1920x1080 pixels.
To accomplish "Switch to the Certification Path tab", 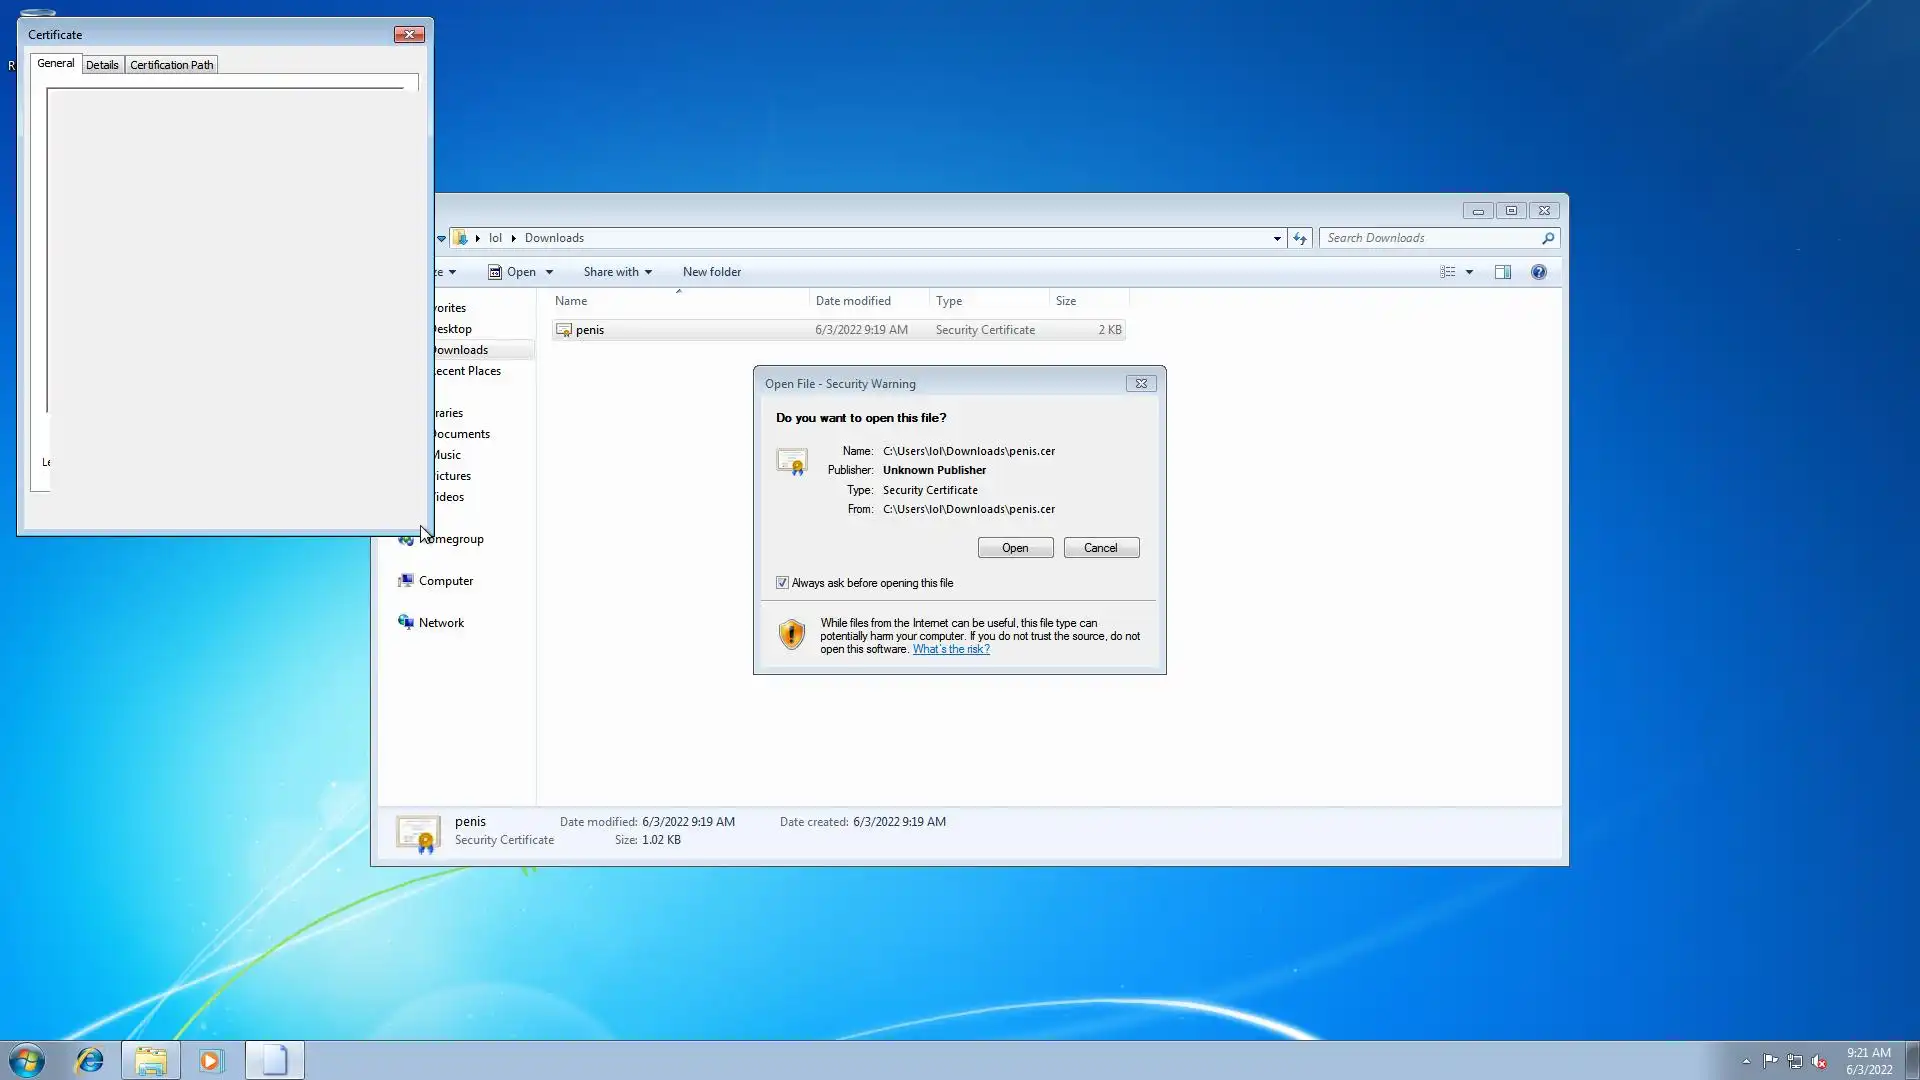I will pos(171,65).
